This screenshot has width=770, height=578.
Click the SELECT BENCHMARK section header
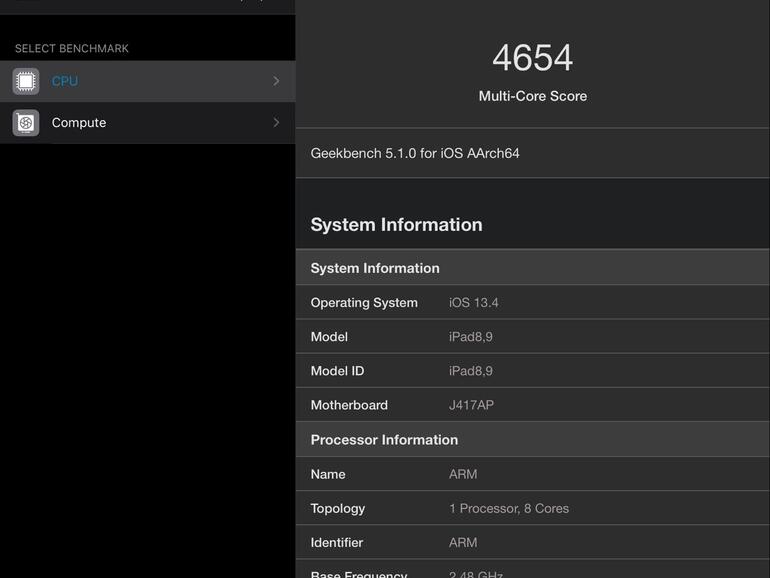point(72,48)
